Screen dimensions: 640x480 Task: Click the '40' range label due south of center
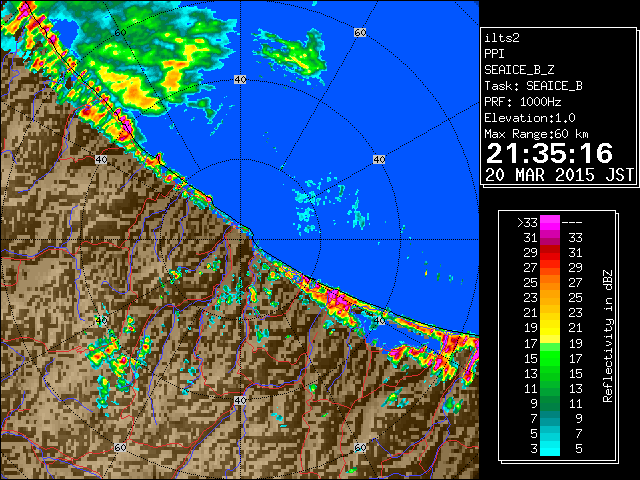click(240, 400)
